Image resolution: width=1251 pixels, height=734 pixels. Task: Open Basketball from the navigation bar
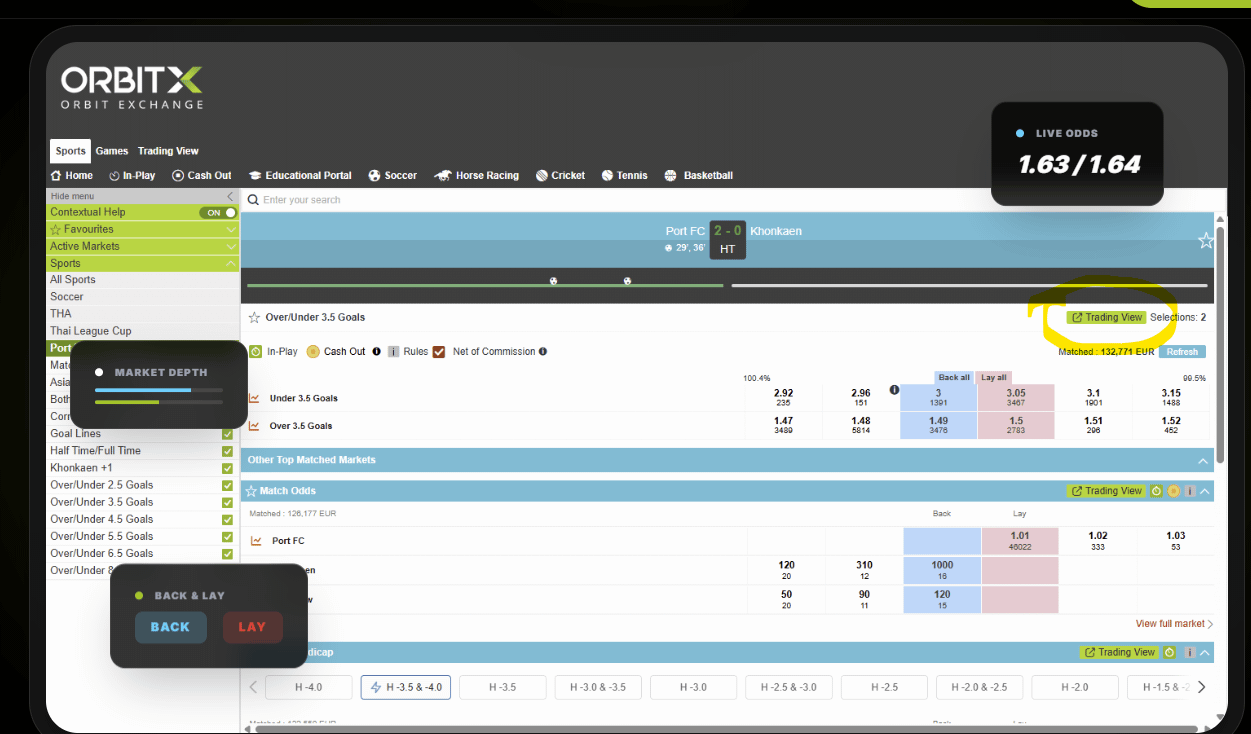(698, 175)
